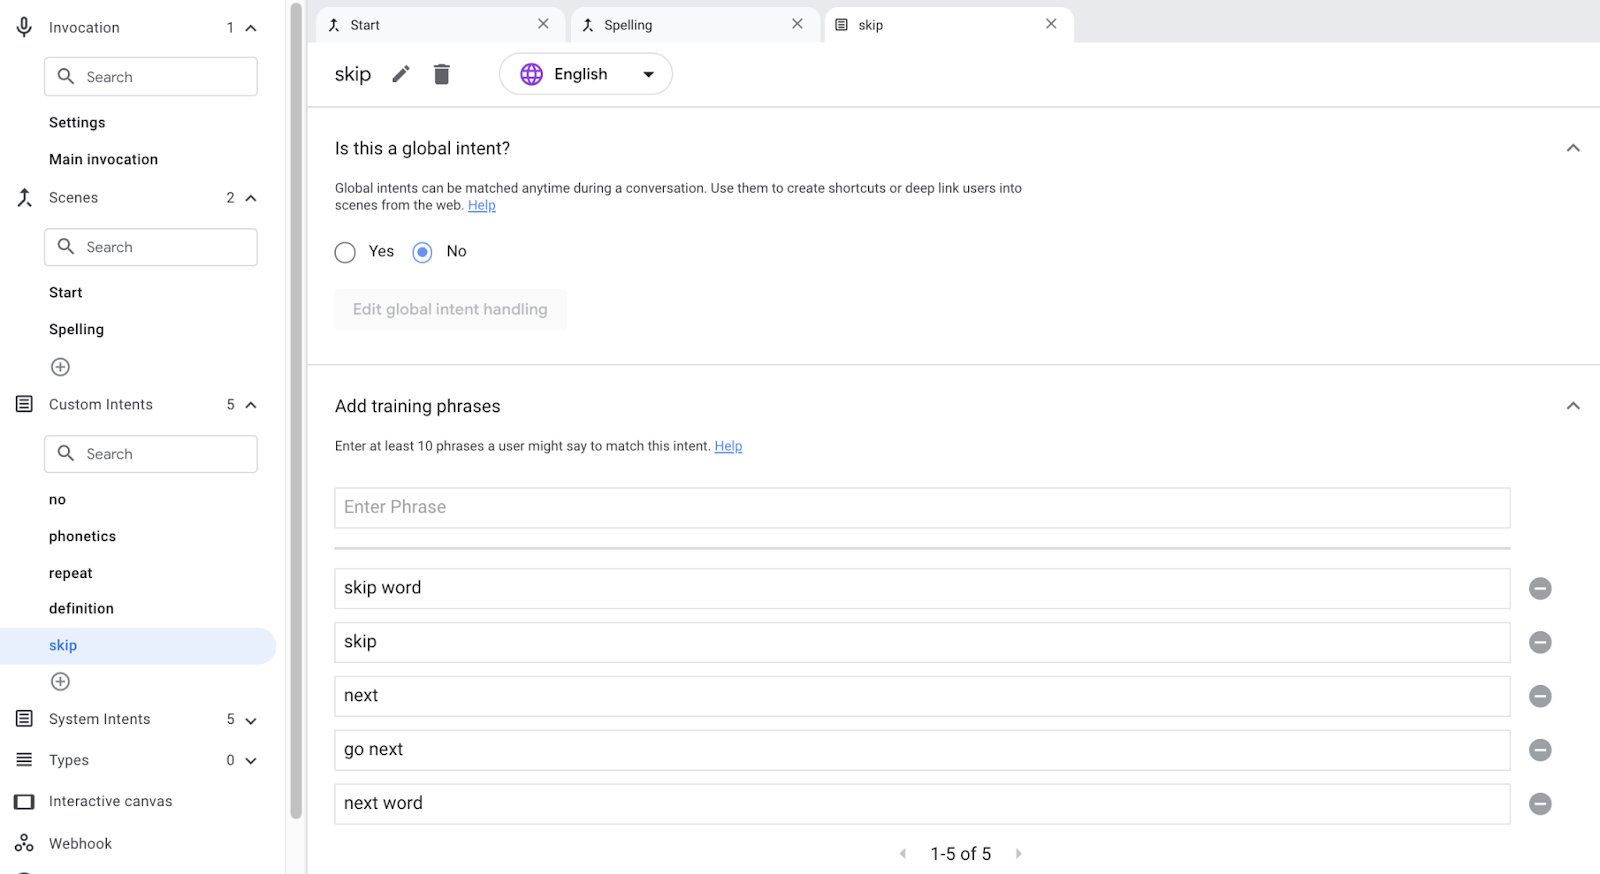Open Interactive canvas in the sidebar
Screen dimensions: 1600x874
(x=110, y=801)
